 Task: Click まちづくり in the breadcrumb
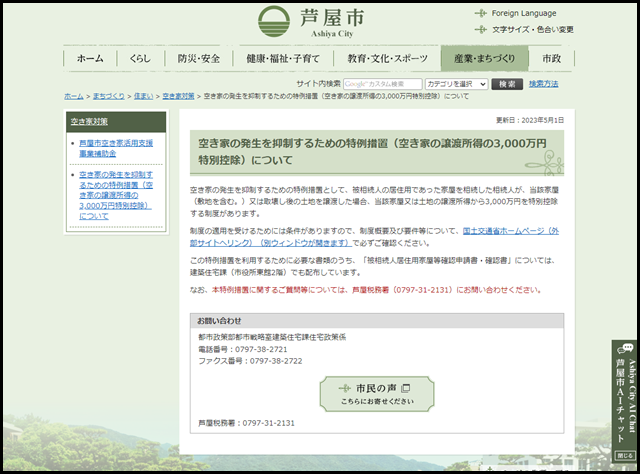tap(109, 96)
